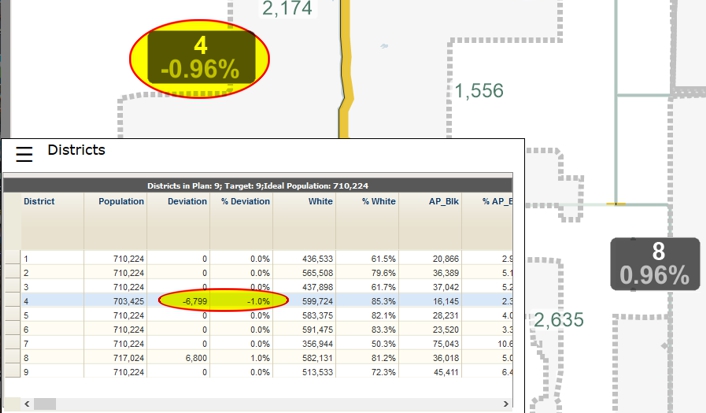
Task: Click the row selector for district 1
Action: (x=11, y=258)
